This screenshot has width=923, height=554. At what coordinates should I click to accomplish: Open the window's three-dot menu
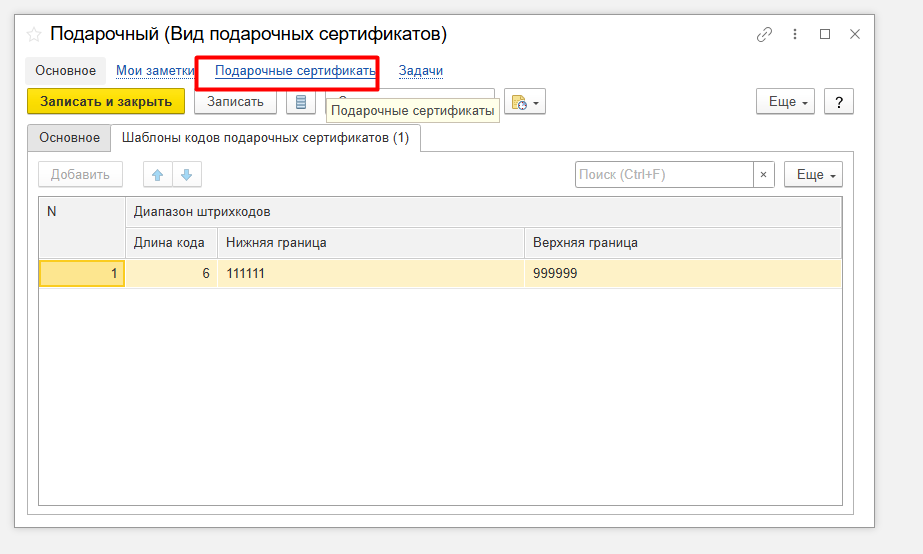[795, 34]
